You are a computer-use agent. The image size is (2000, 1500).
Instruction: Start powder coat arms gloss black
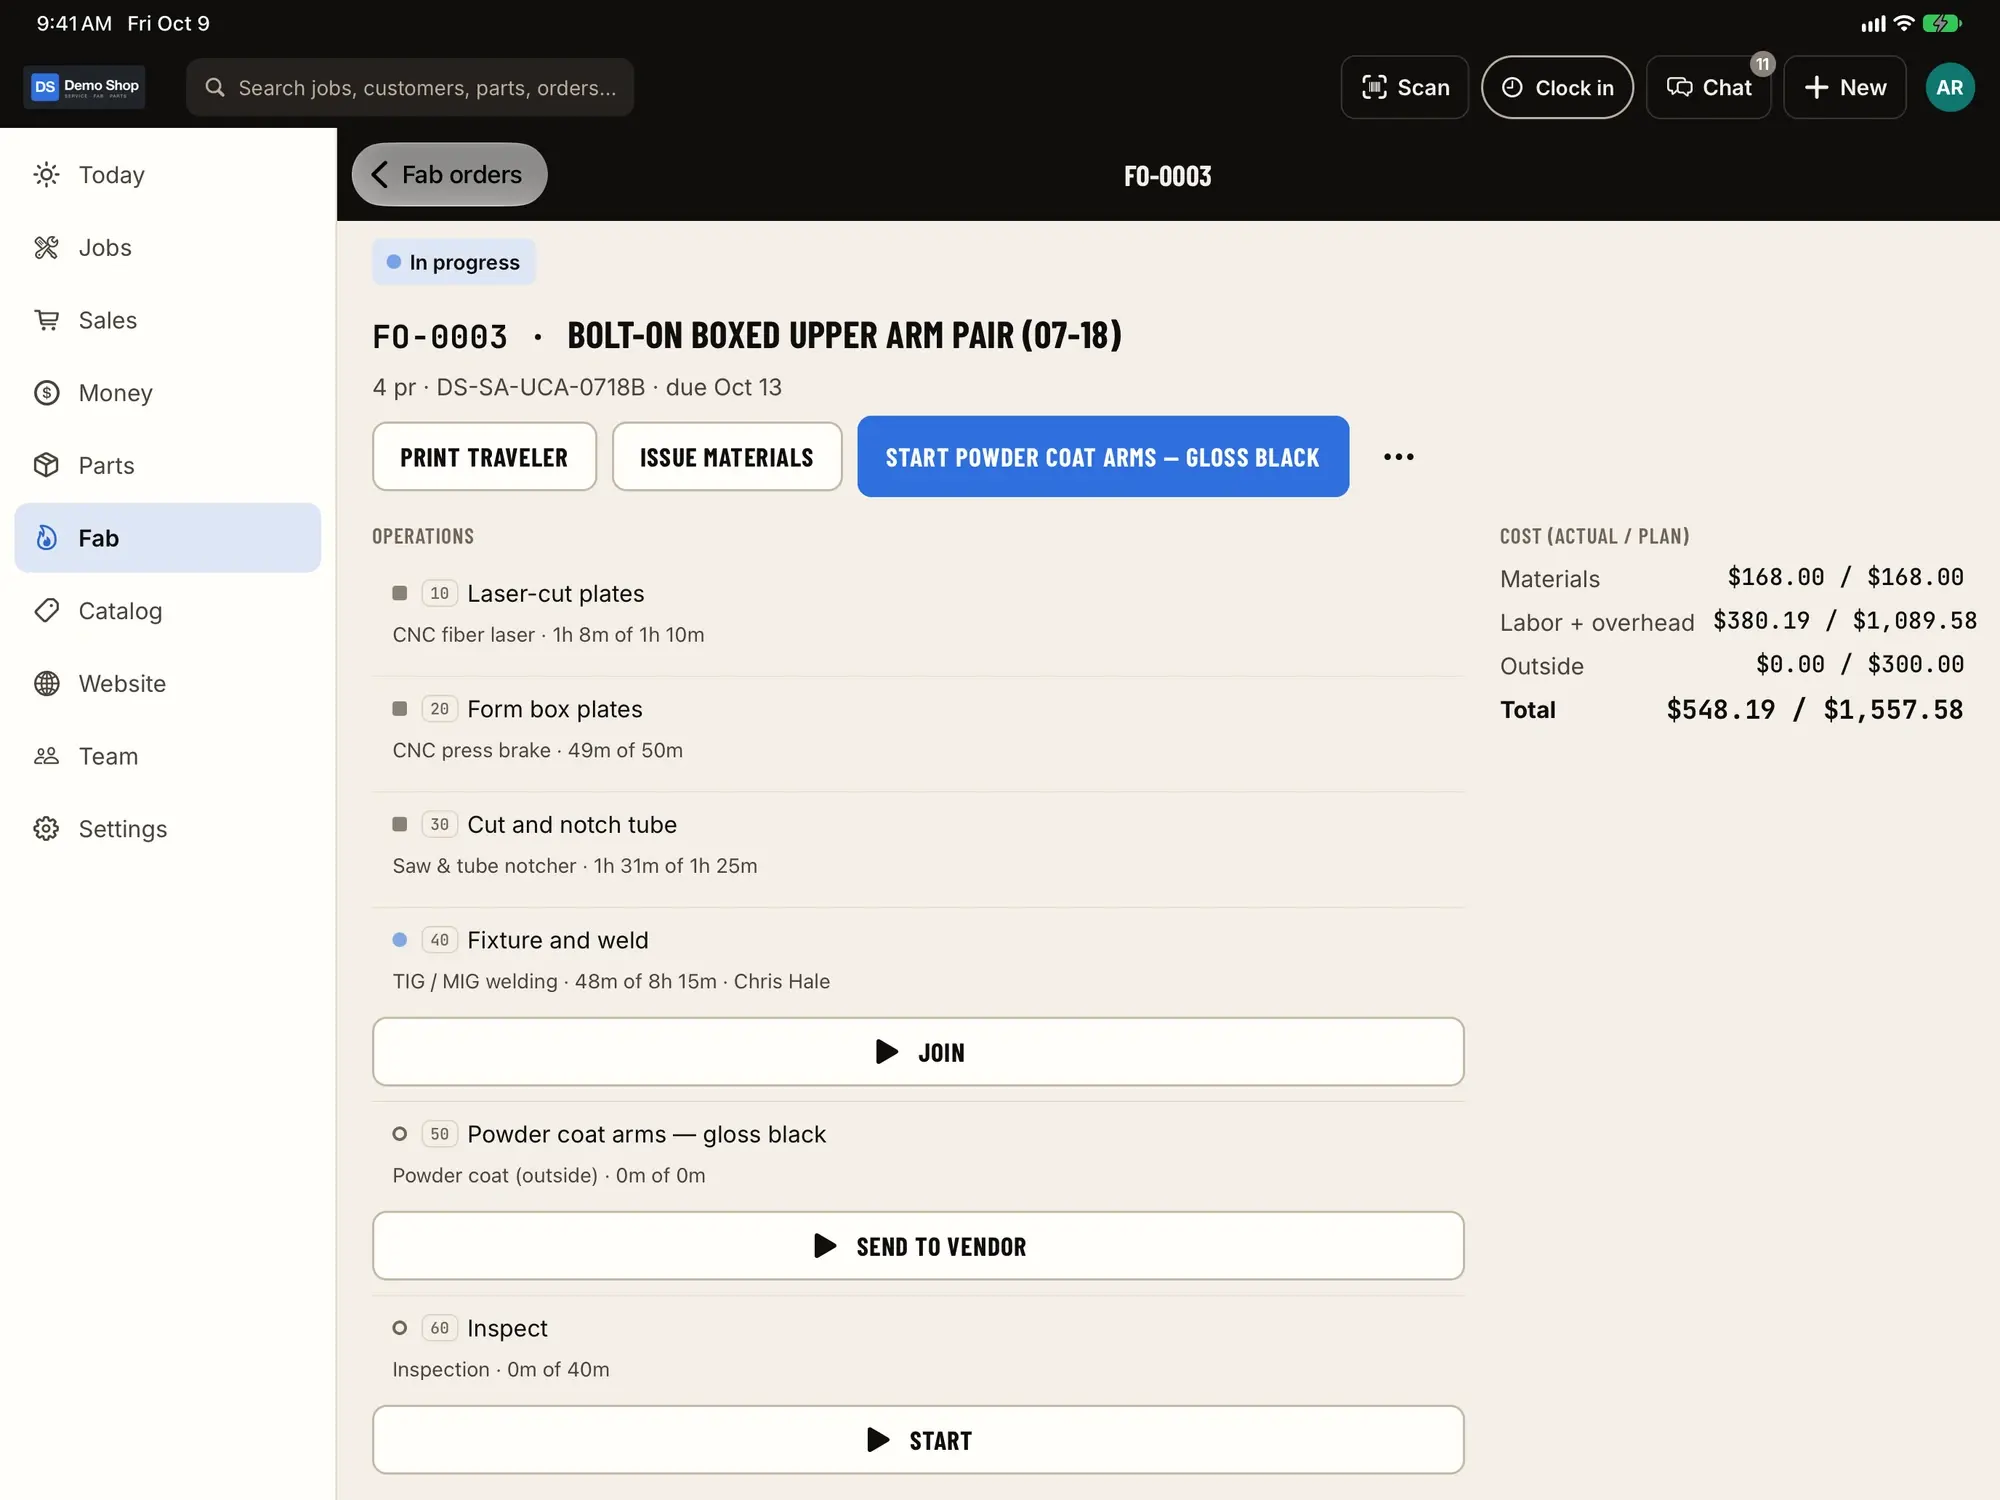(x=1103, y=457)
